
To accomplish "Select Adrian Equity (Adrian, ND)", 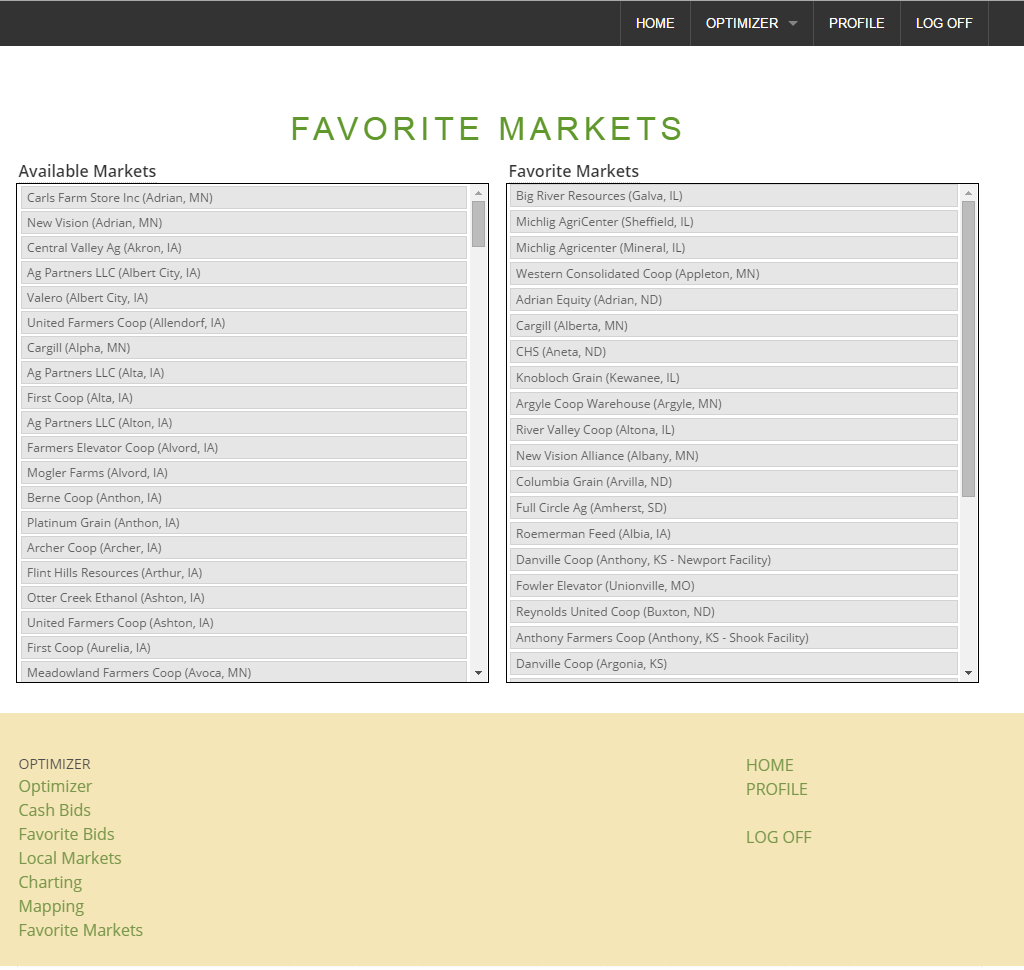I will pyautogui.click(x=734, y=300).
